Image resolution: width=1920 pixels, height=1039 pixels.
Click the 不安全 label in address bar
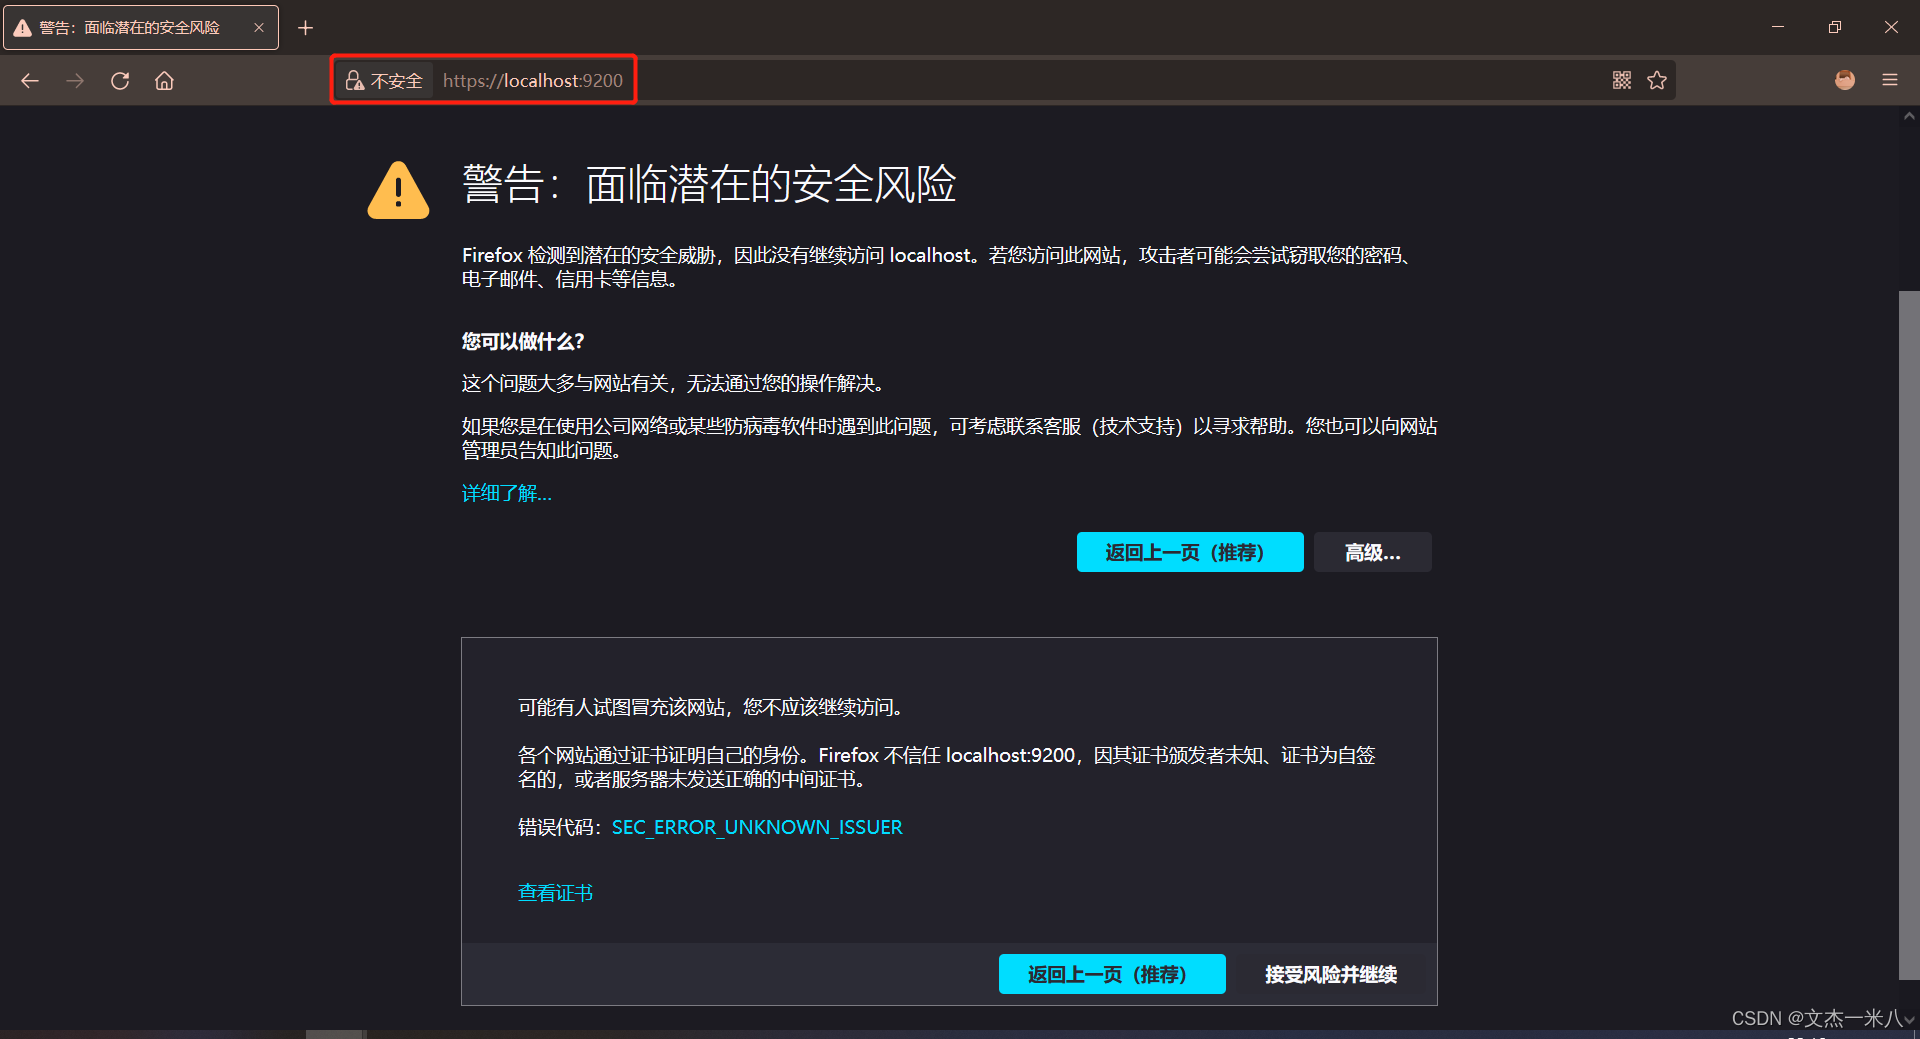(396, 81)
